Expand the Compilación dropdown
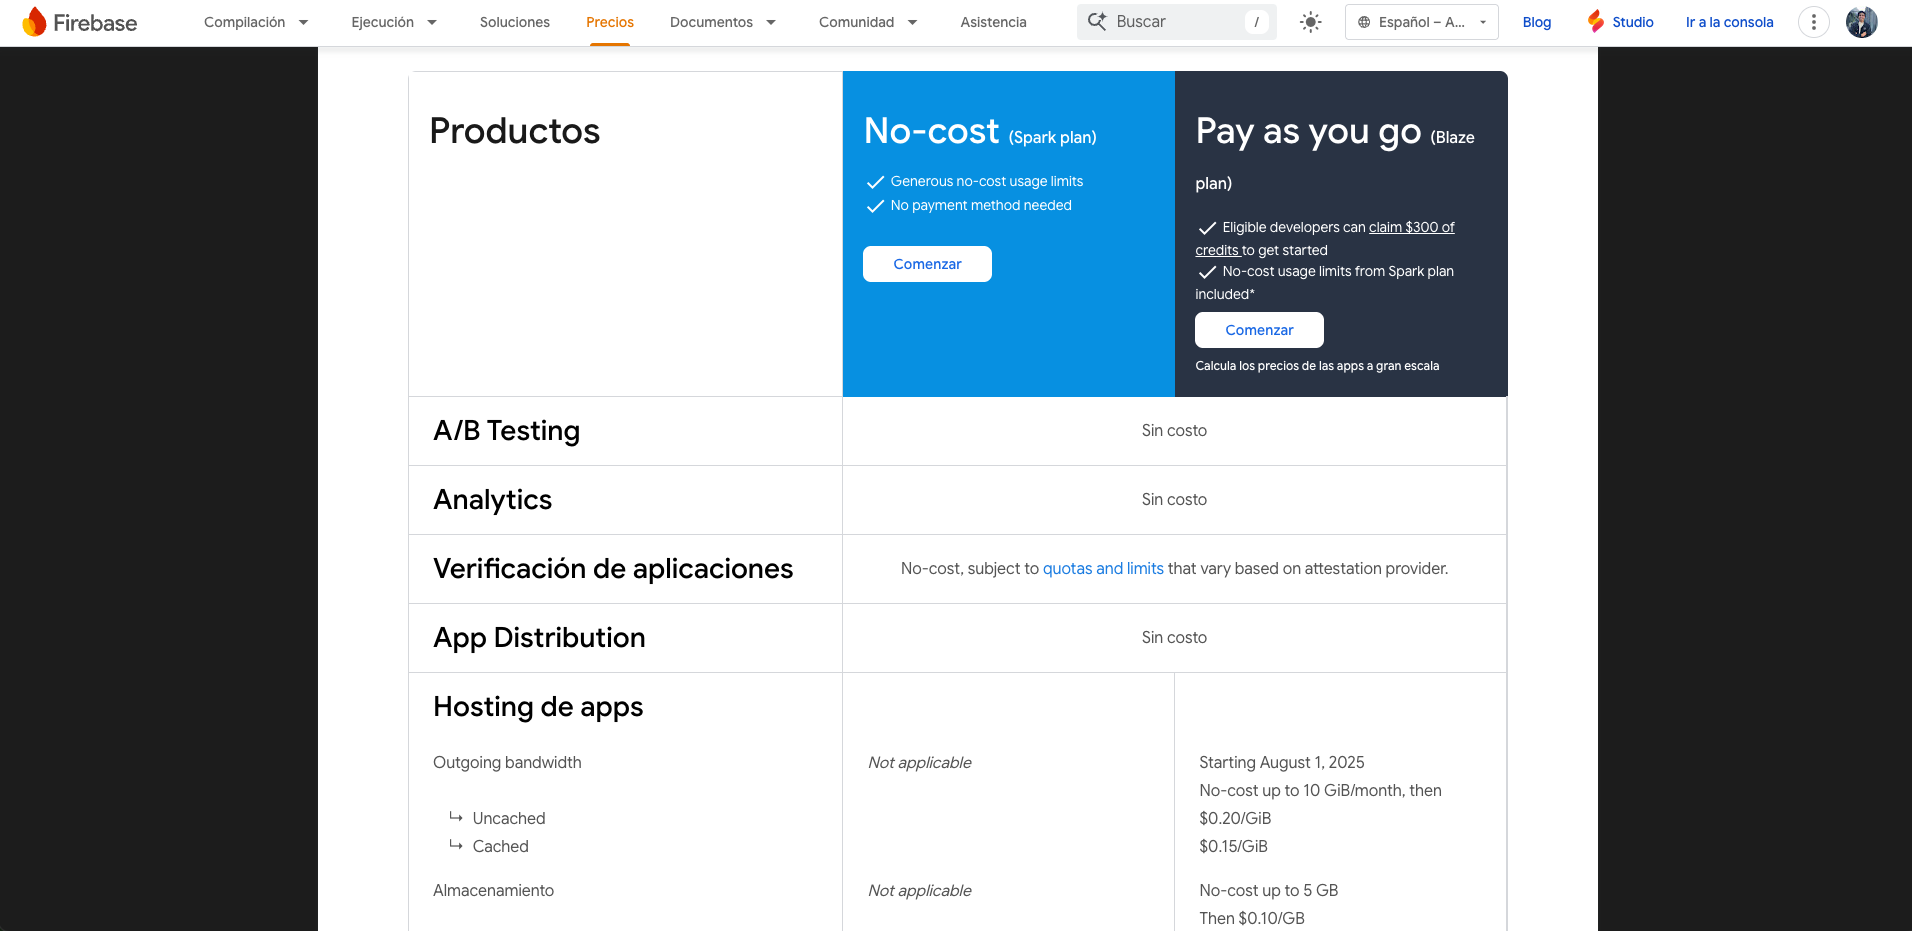 coord(255,21)
